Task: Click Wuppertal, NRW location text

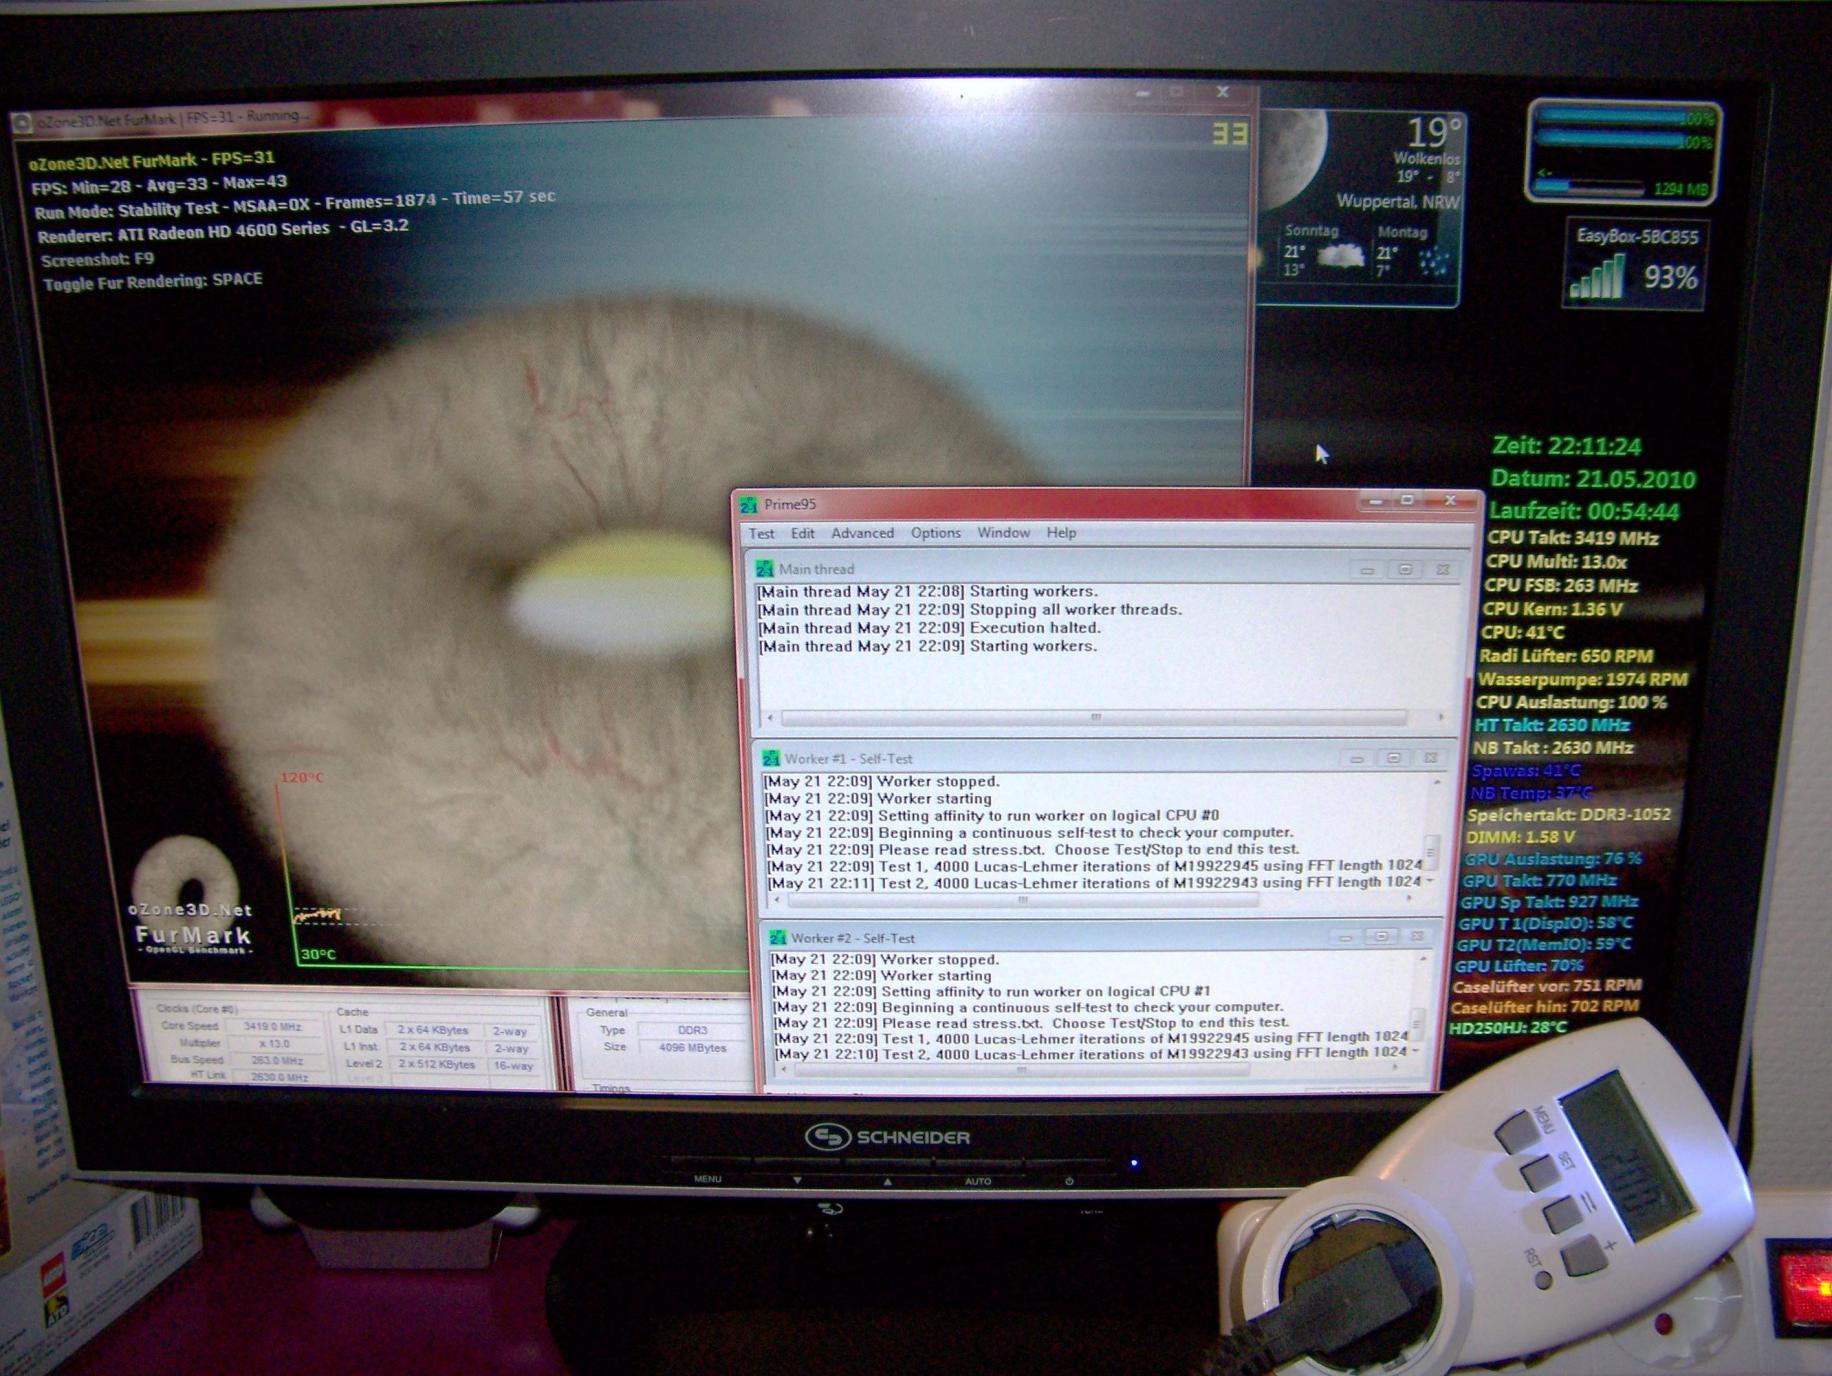Action: (1398, 202)
